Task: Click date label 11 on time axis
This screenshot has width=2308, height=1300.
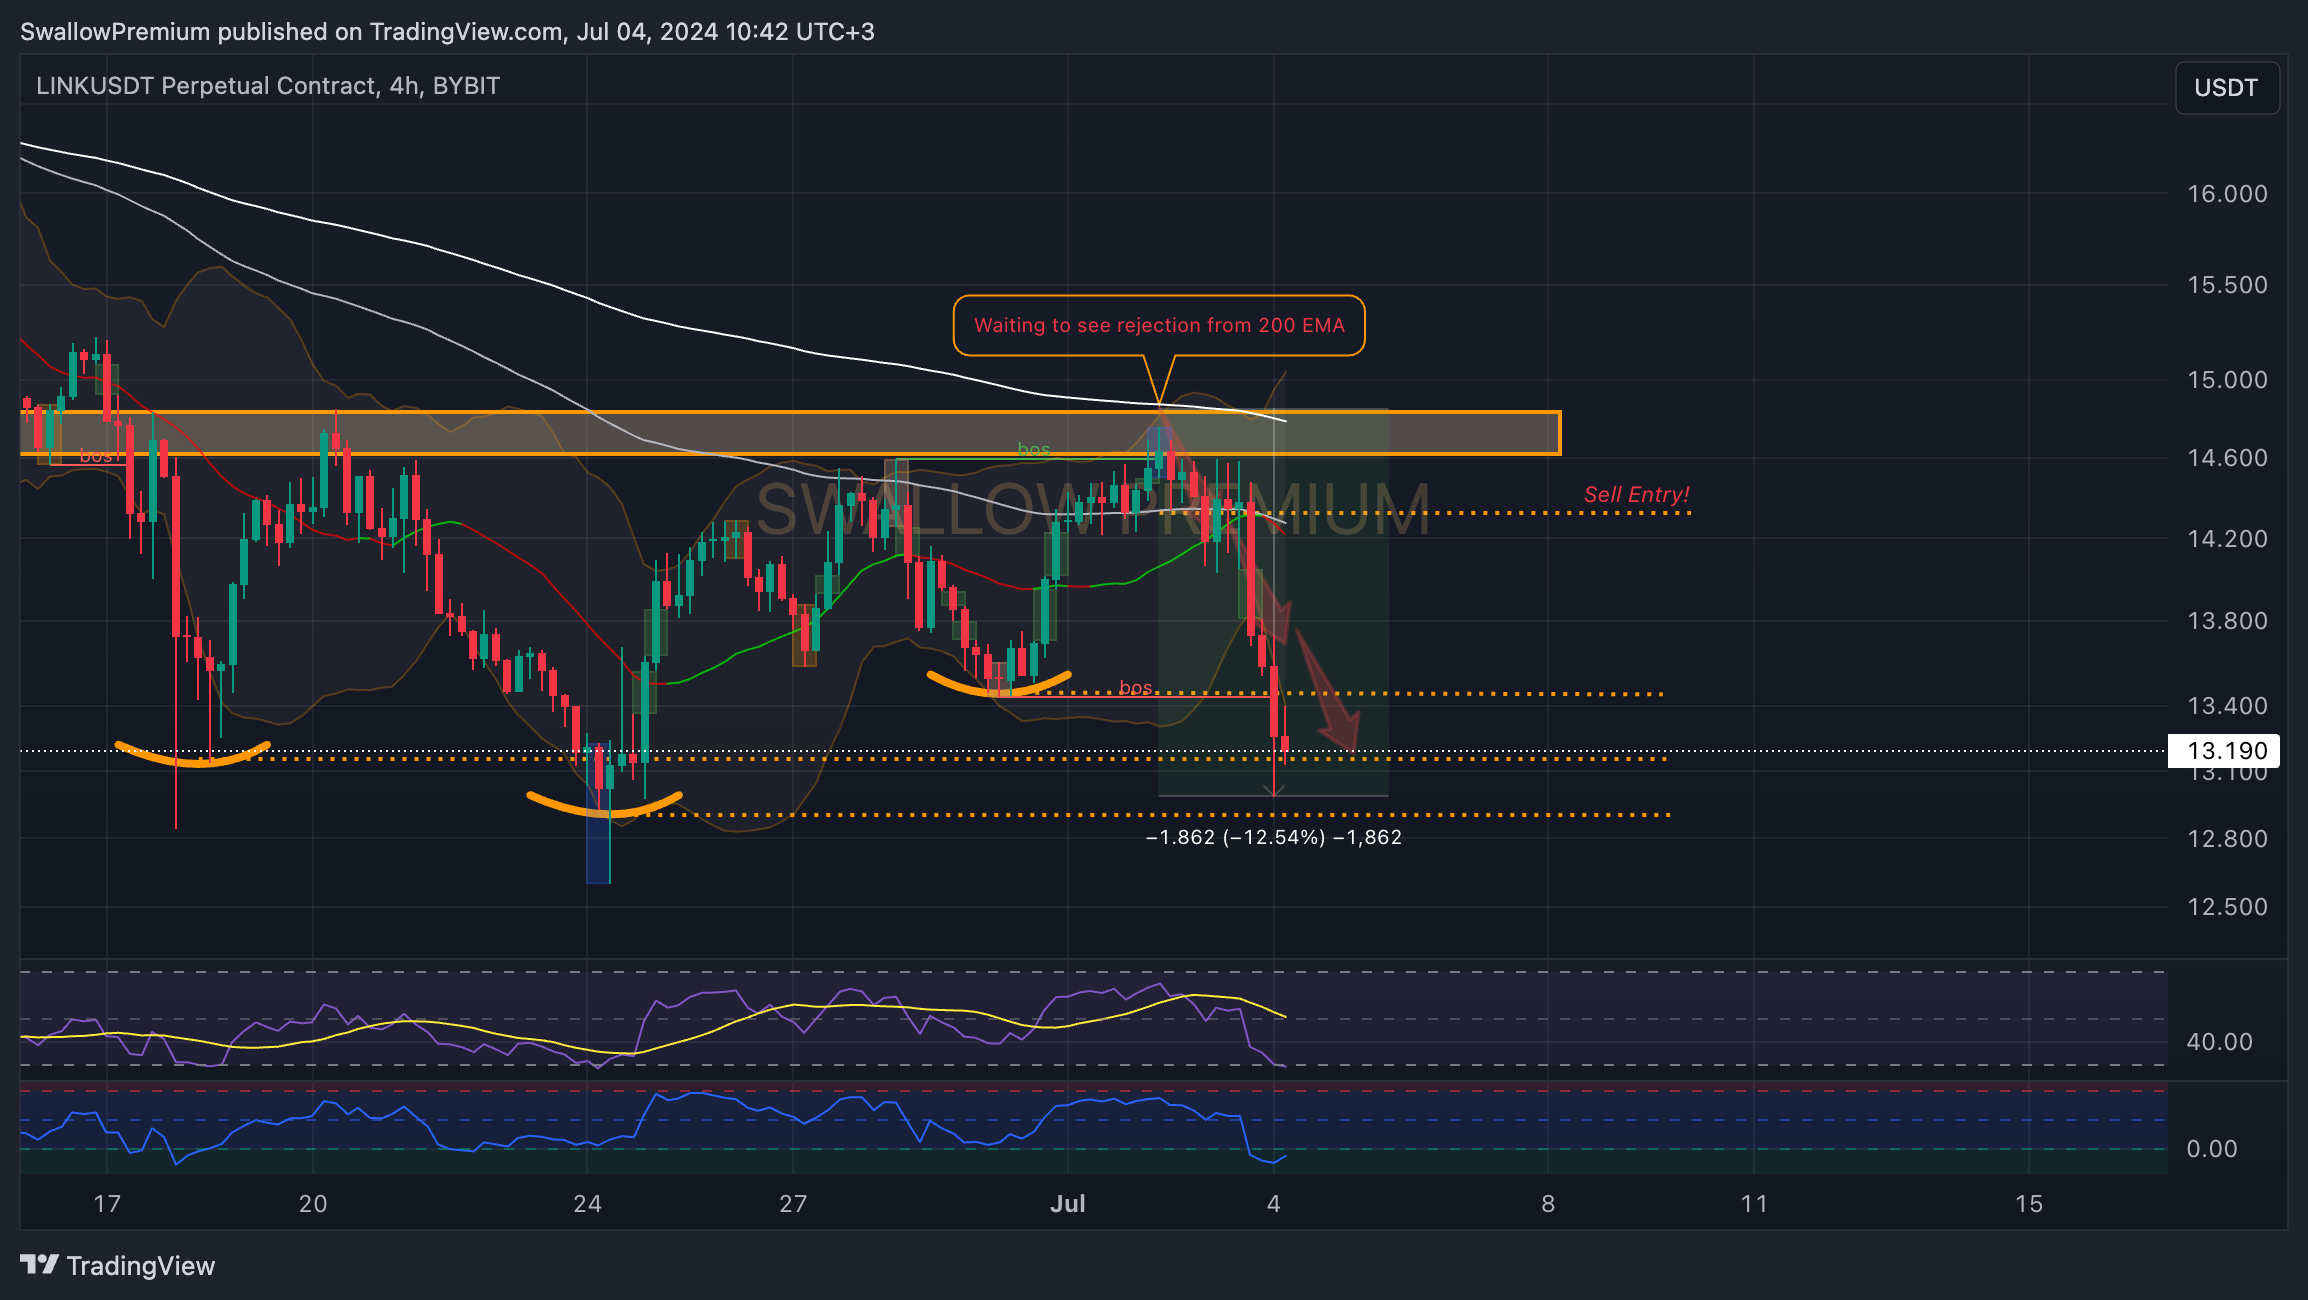Action: tap(1754, 1204)
